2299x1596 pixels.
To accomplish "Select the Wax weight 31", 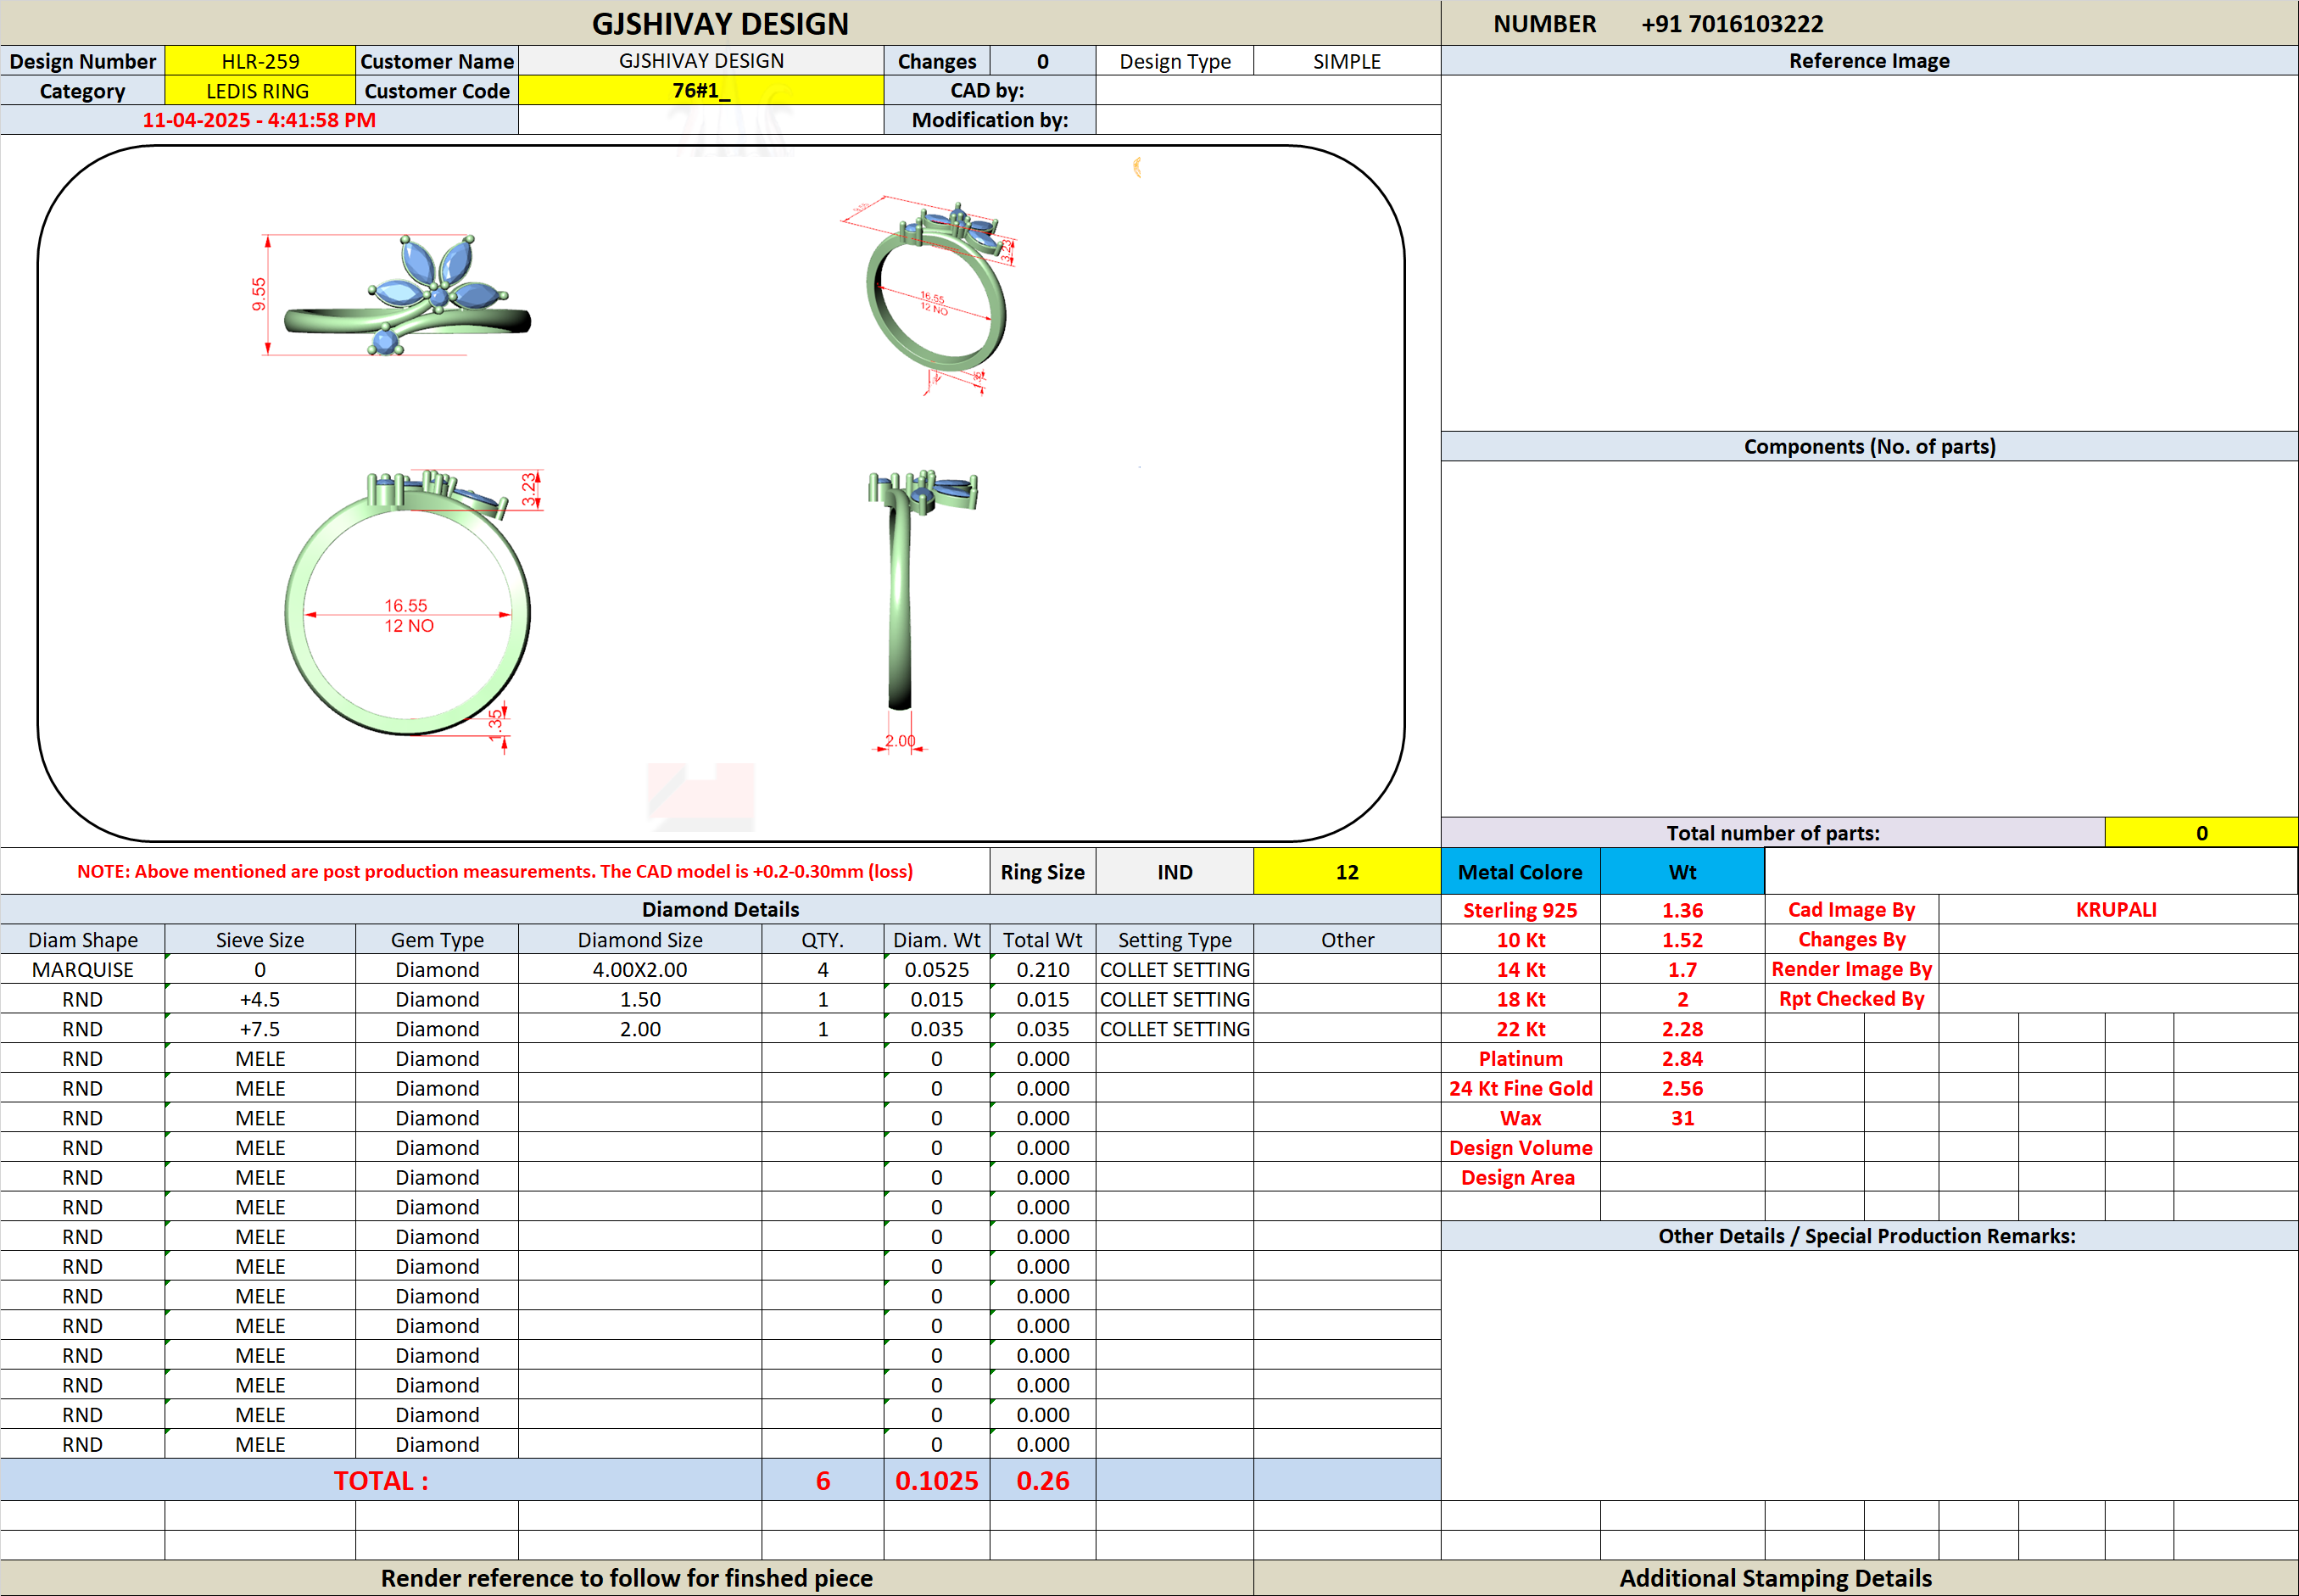I will point(1682,1118).
